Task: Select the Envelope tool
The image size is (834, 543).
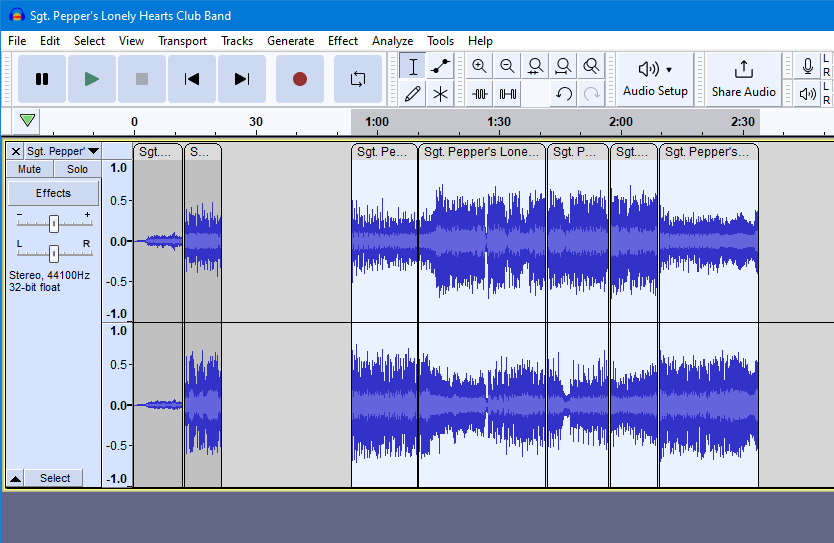Action: (440, 67)
